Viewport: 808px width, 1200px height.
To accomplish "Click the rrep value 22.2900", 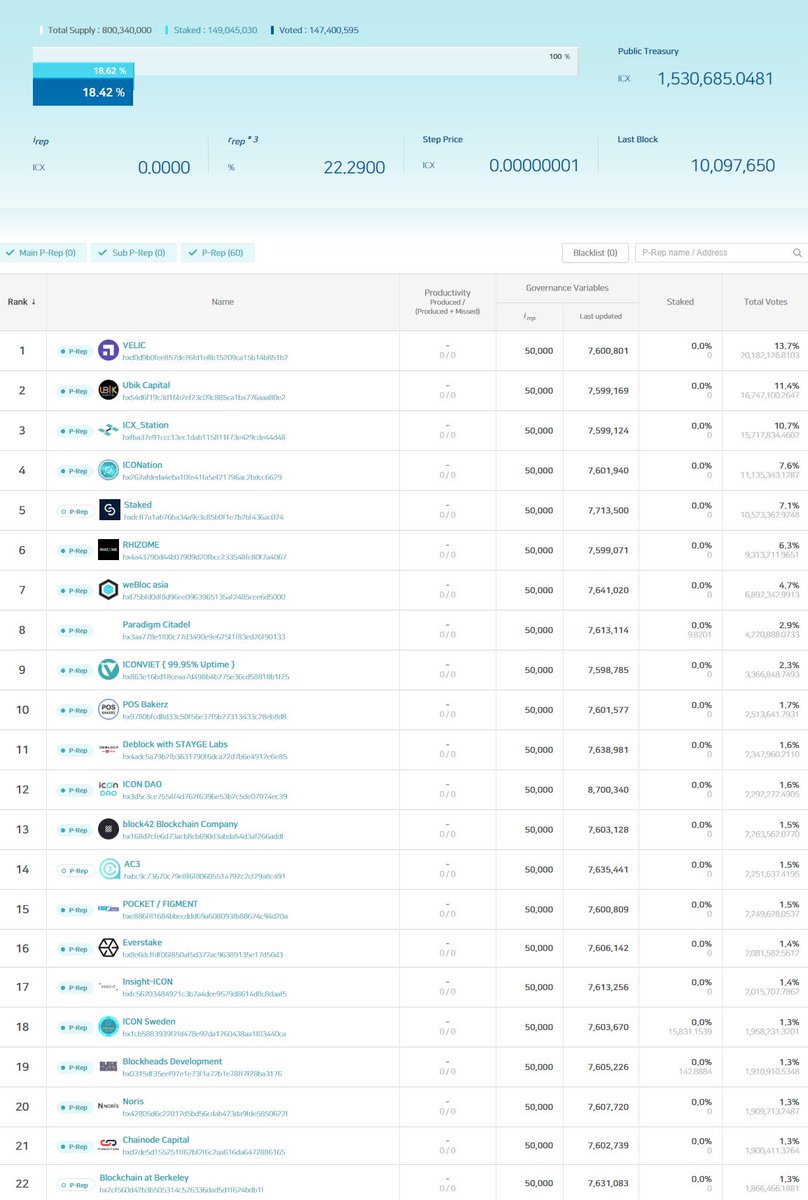I will pos(354,167).
